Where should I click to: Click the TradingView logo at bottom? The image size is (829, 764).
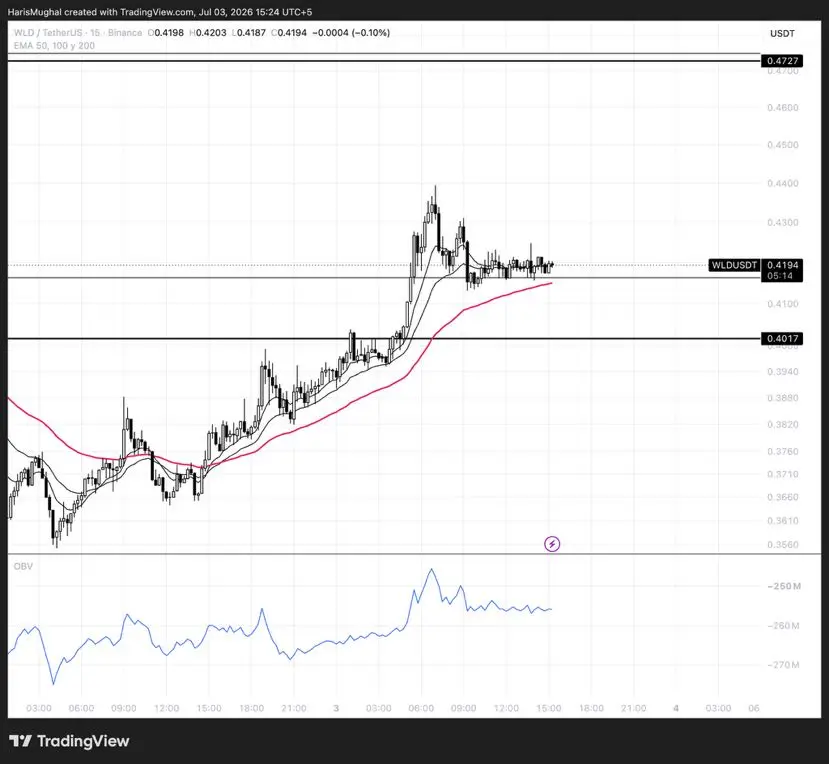[x=69, y=741]
